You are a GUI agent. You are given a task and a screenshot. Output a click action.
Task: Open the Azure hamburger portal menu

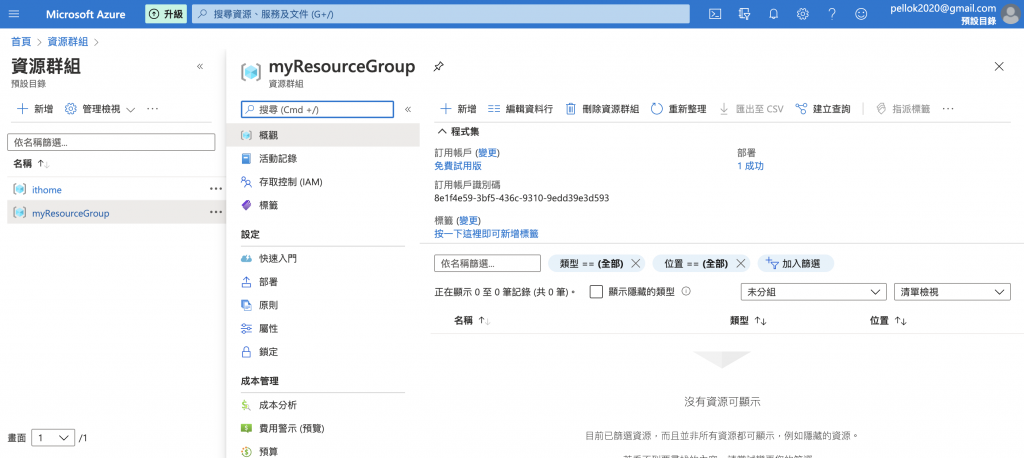click(x=14, y=14)
